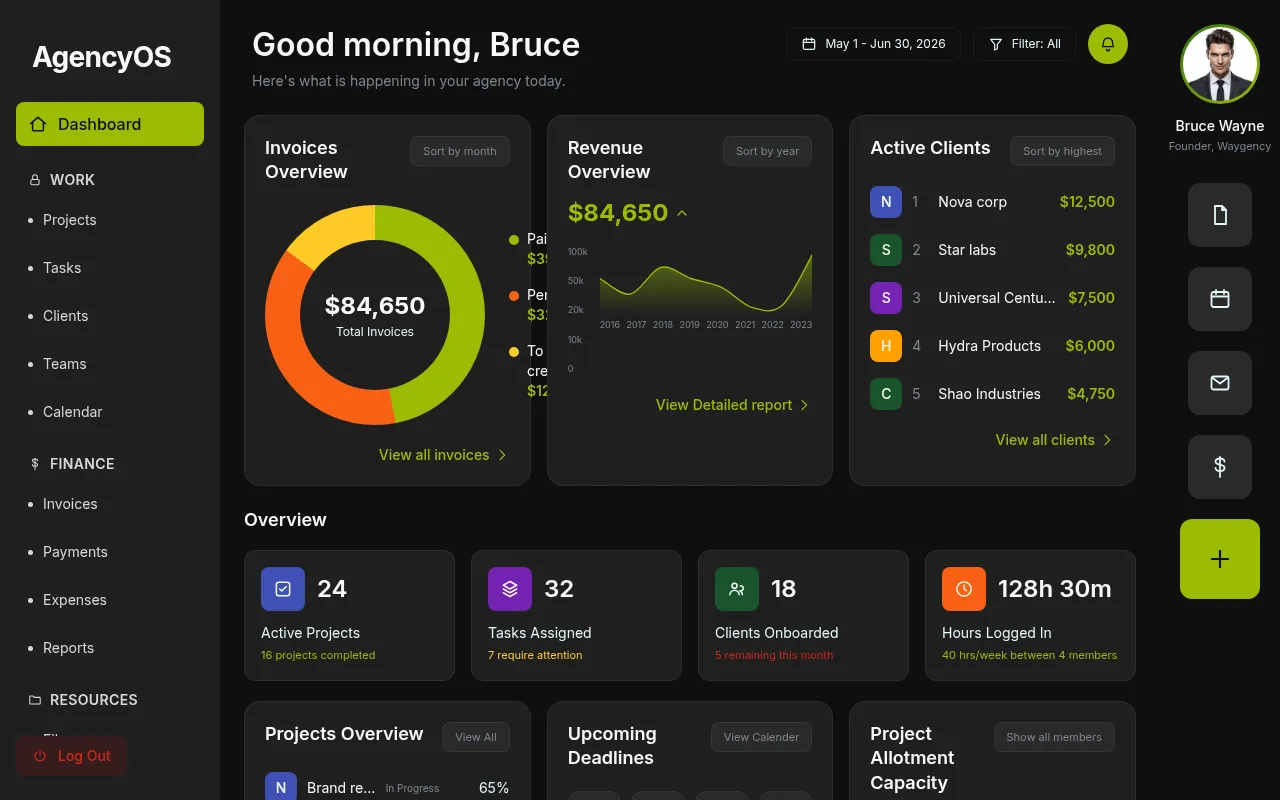Open the calendar icon in right panel
This screenshot has height=800, width=1280.
click(1220, 299)
